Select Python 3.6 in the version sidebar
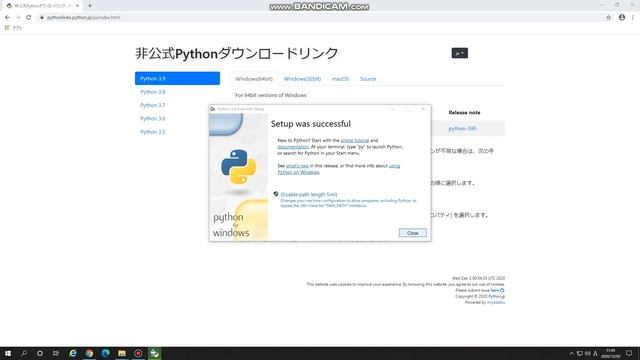 [x=153, y=119]
